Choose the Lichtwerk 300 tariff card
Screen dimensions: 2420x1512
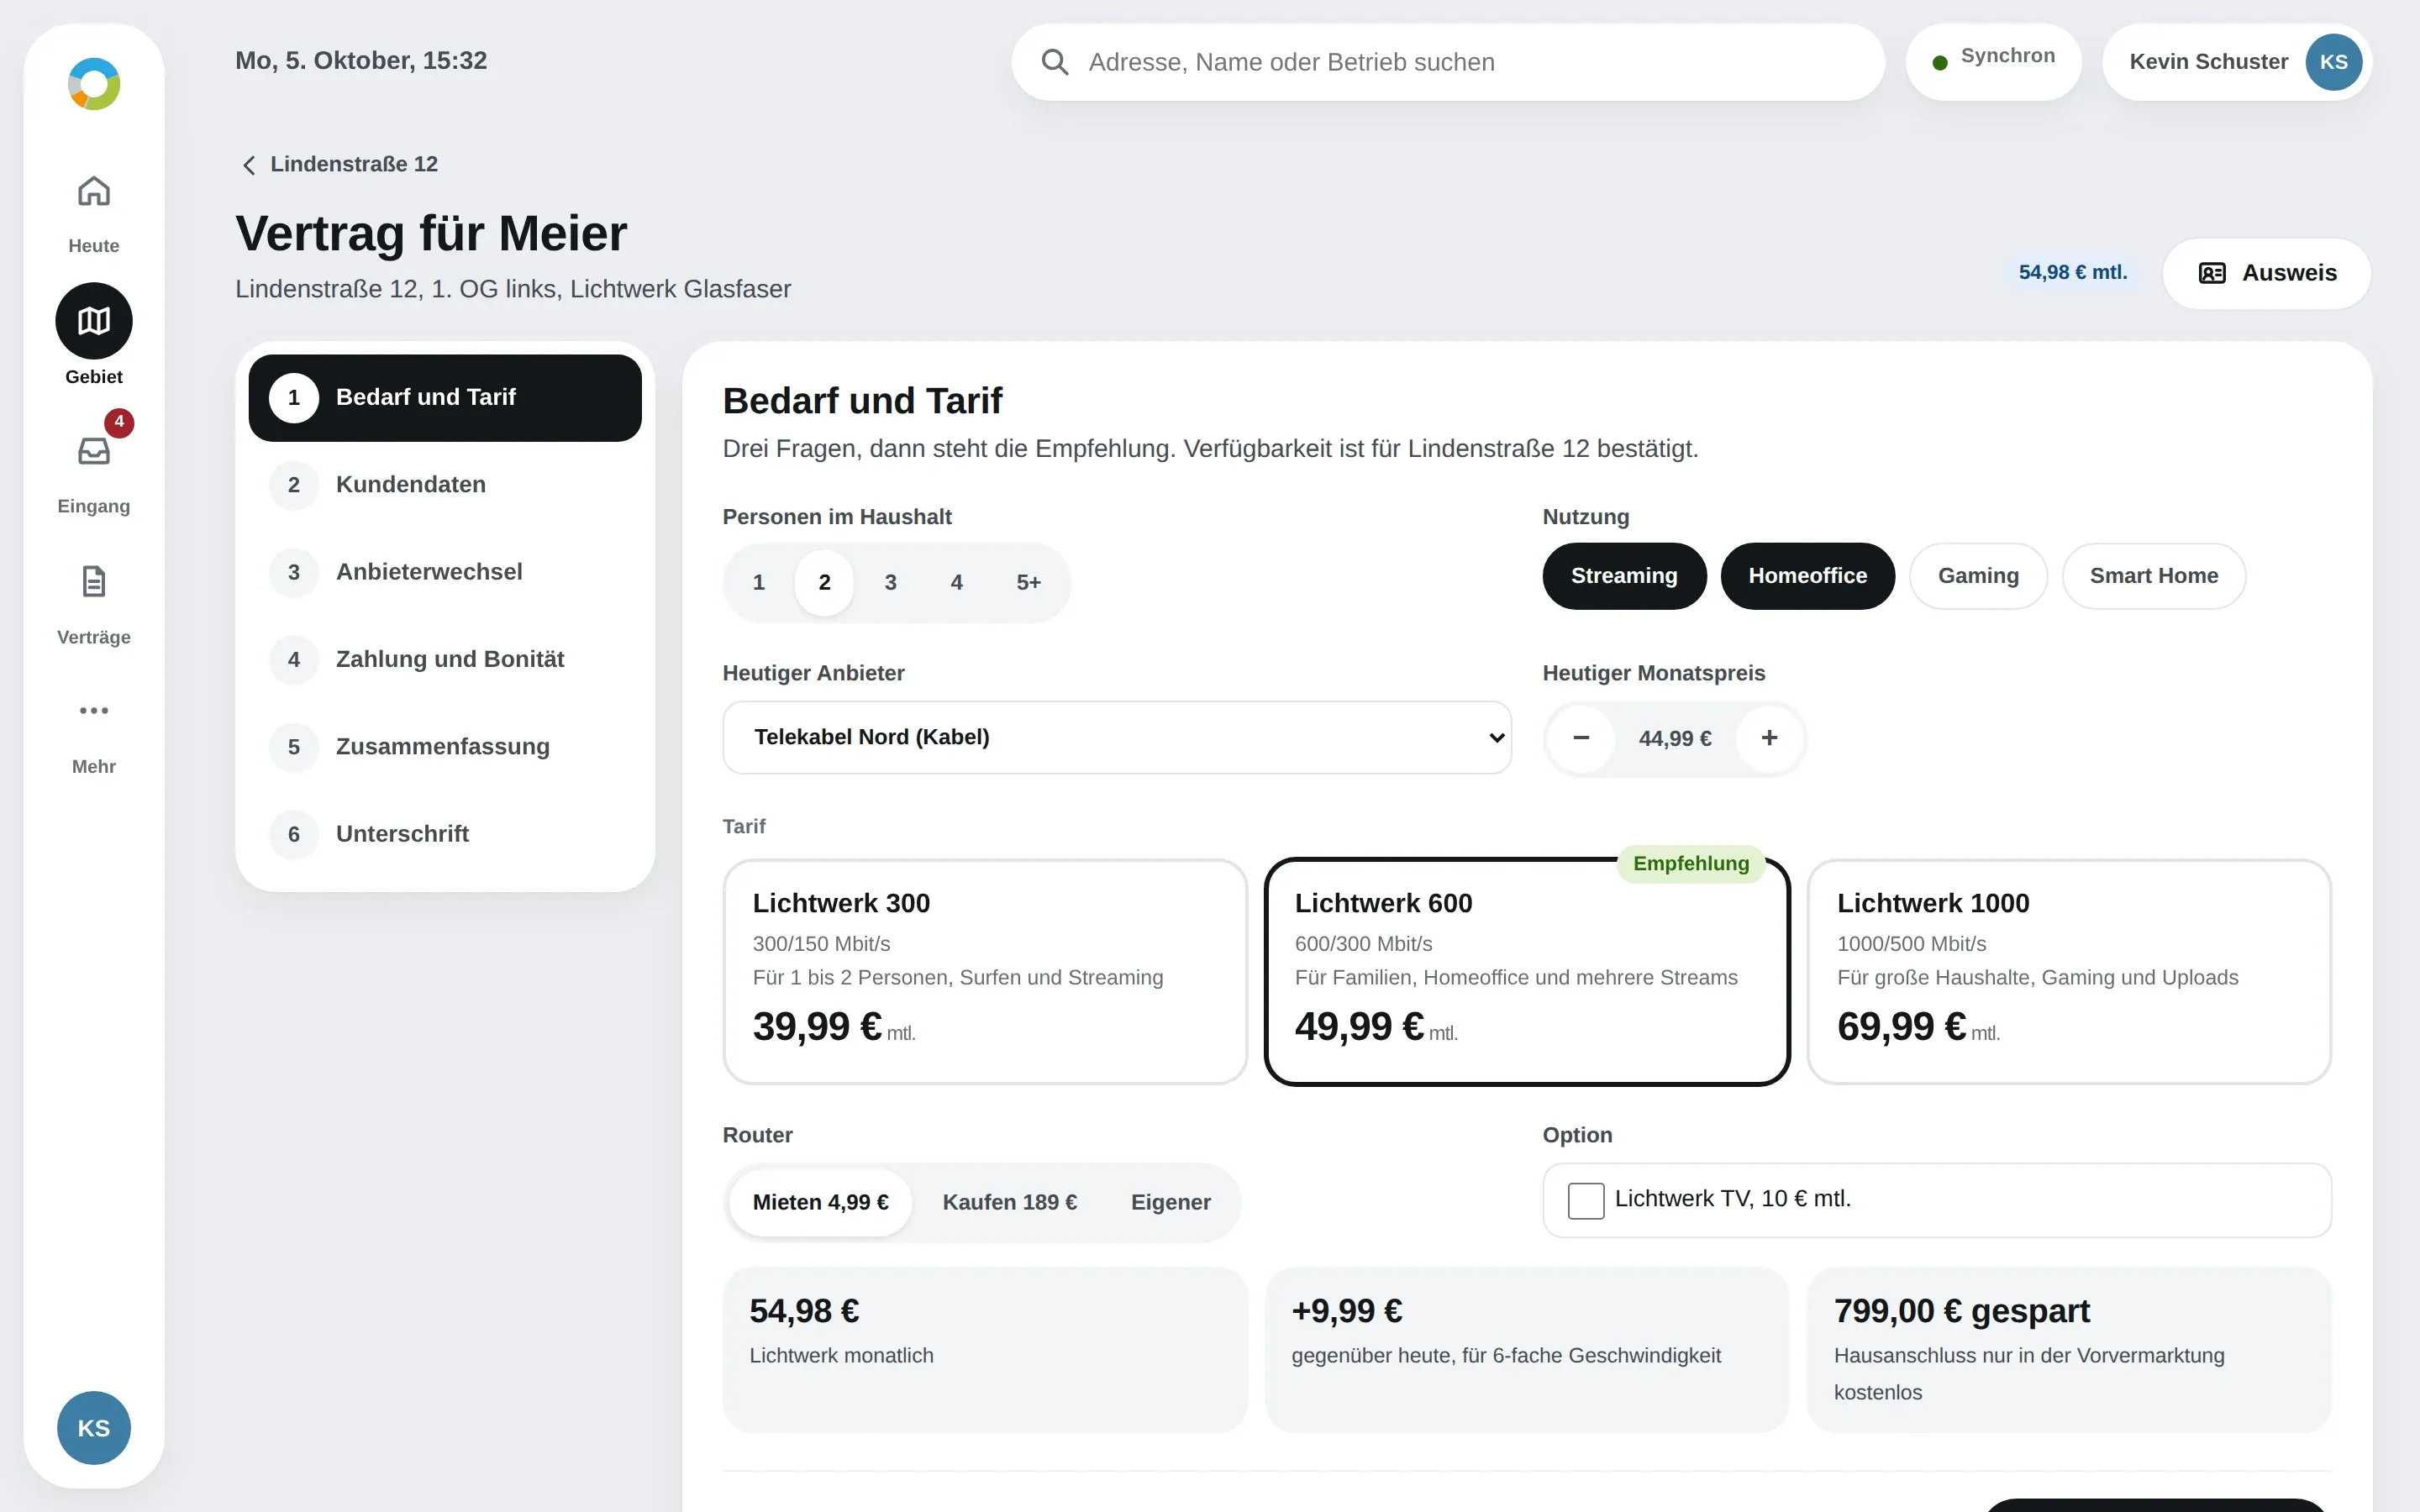click(x=985, y=971)
